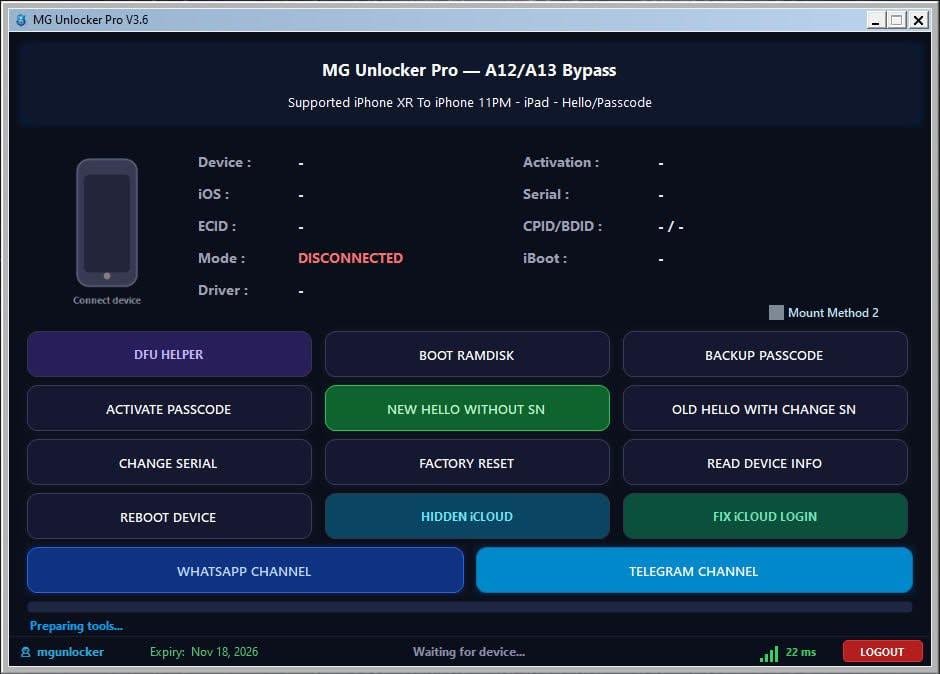Click the red LOGOUT button

tap(882, 652)
